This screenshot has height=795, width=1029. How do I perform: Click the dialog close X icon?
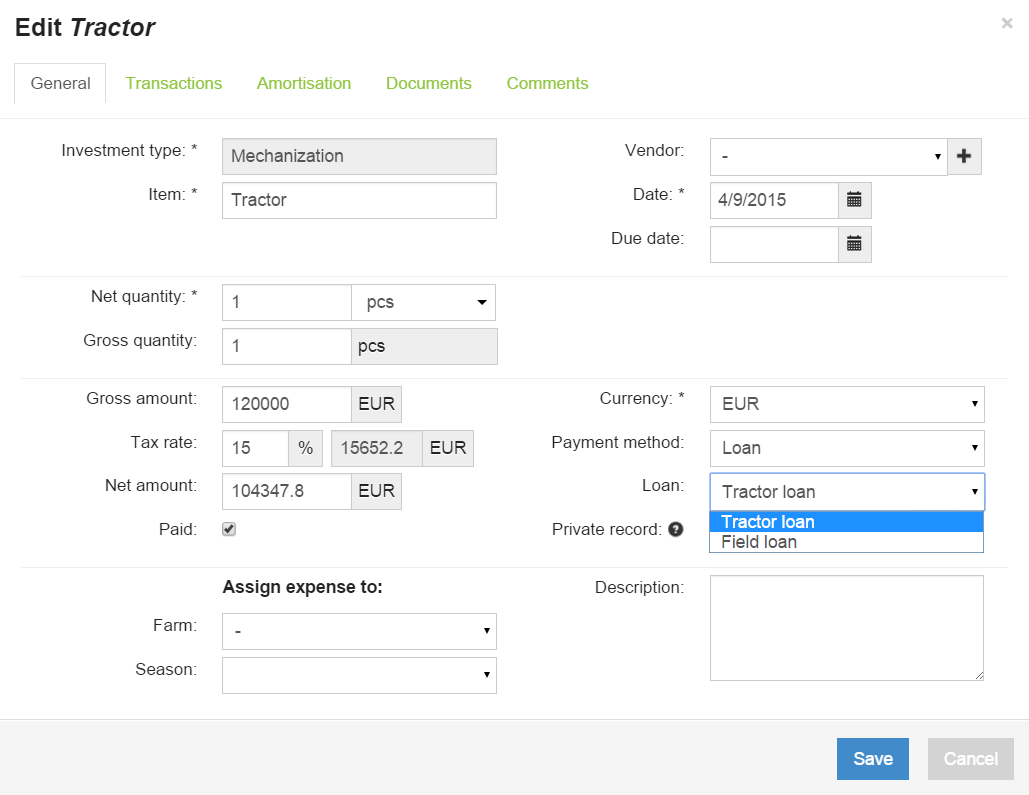pyautogui.click(x=1007, y=23)
